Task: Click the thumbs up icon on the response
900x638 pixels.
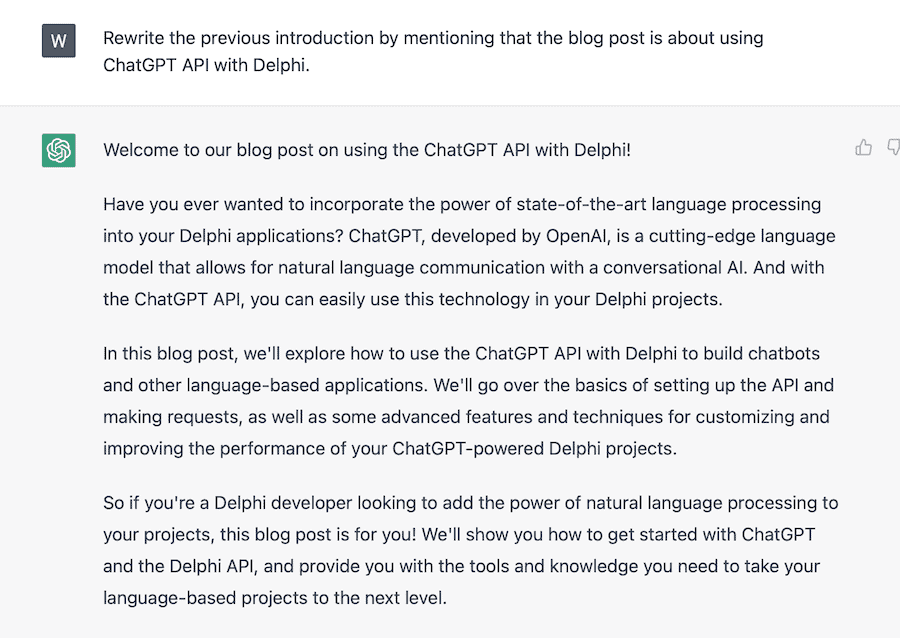Action: [864, 148]
